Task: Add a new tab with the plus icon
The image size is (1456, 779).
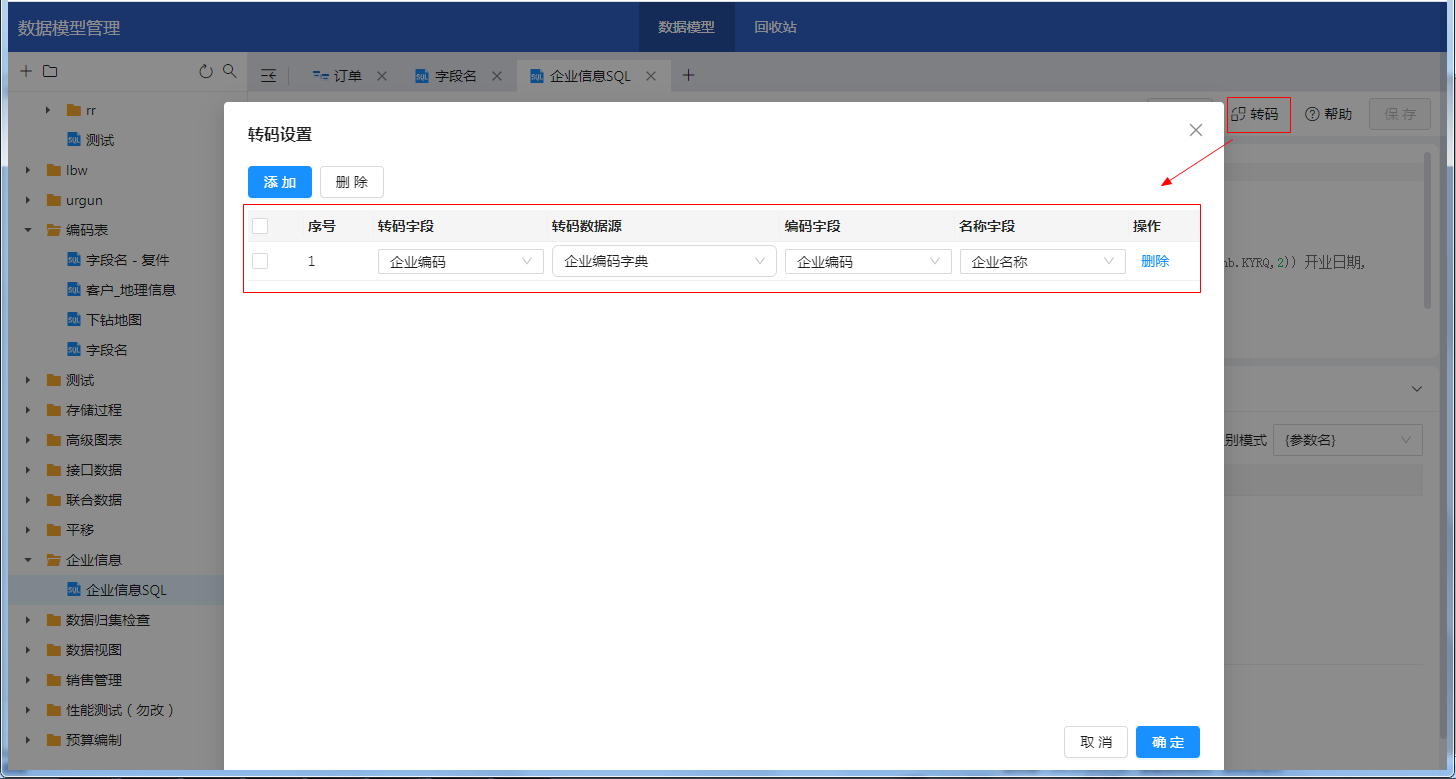Action: [688, 76]
